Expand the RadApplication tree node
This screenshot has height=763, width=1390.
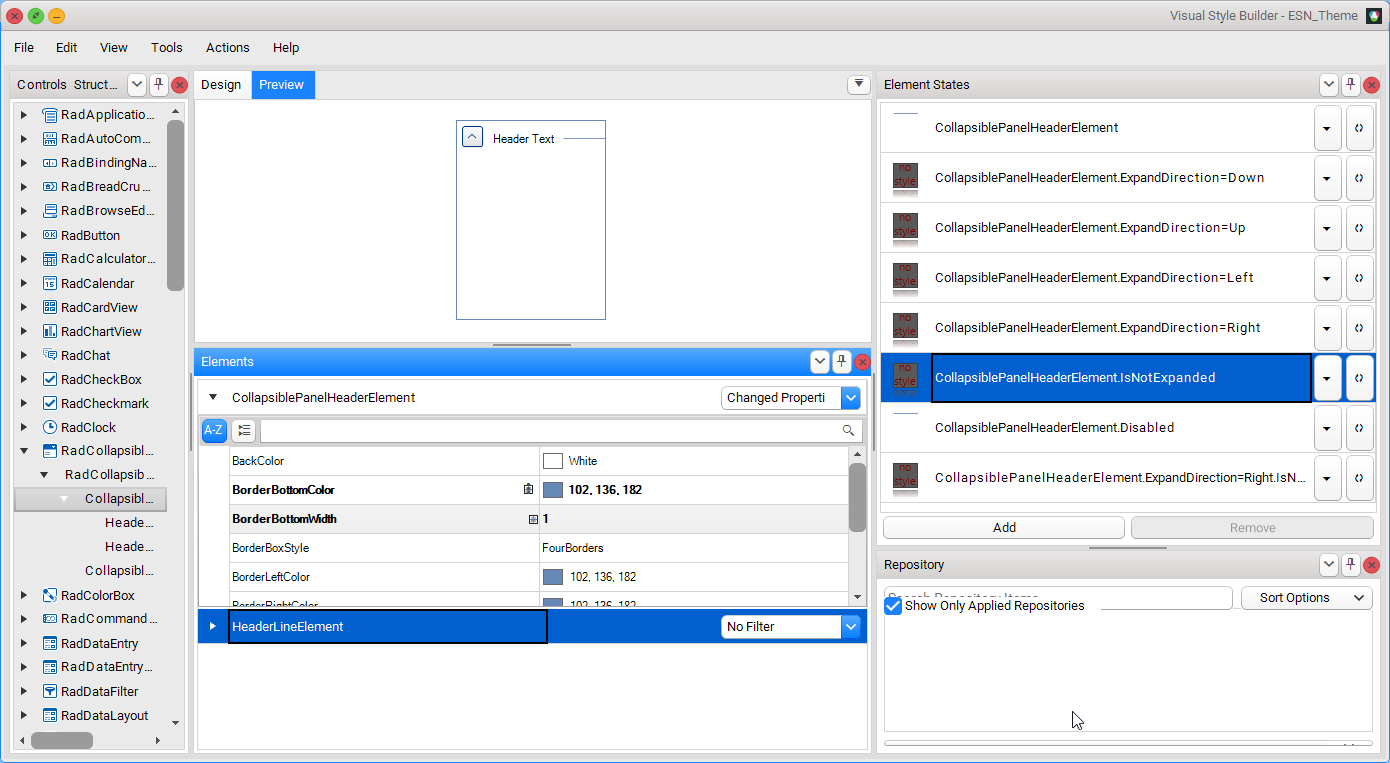tap(24, 115)
